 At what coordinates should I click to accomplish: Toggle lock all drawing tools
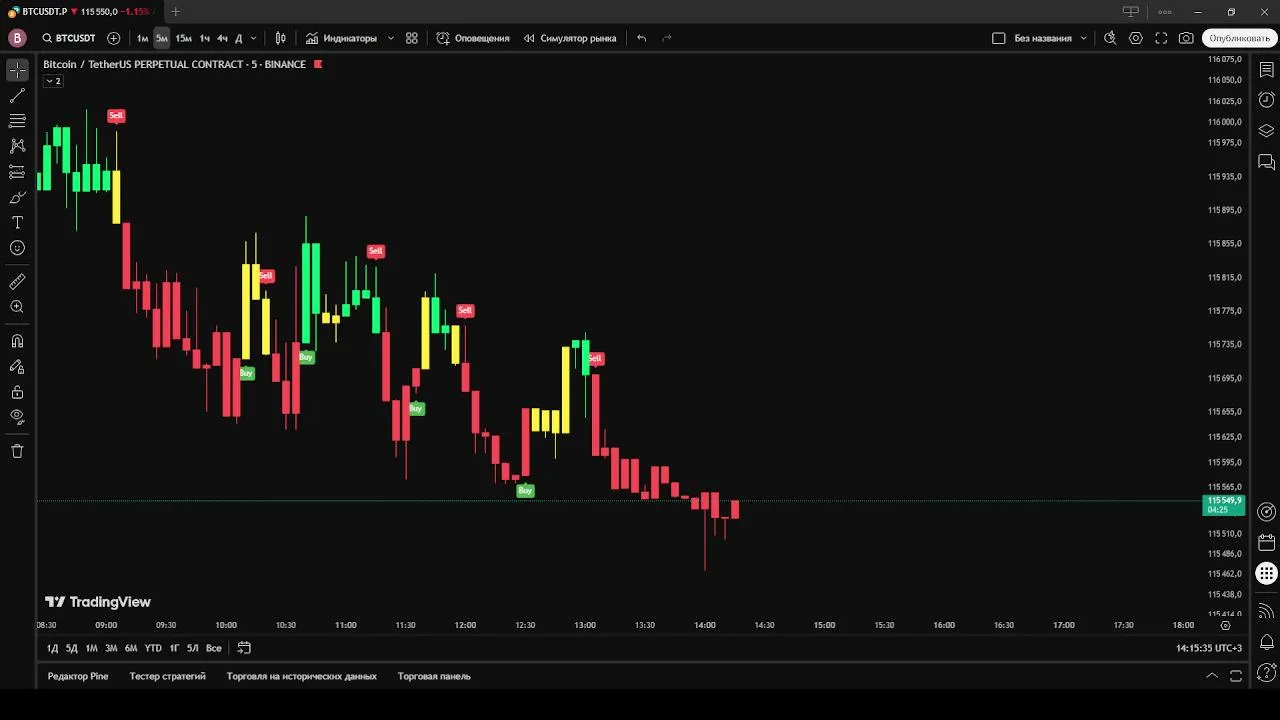click(x=17, y=392)
